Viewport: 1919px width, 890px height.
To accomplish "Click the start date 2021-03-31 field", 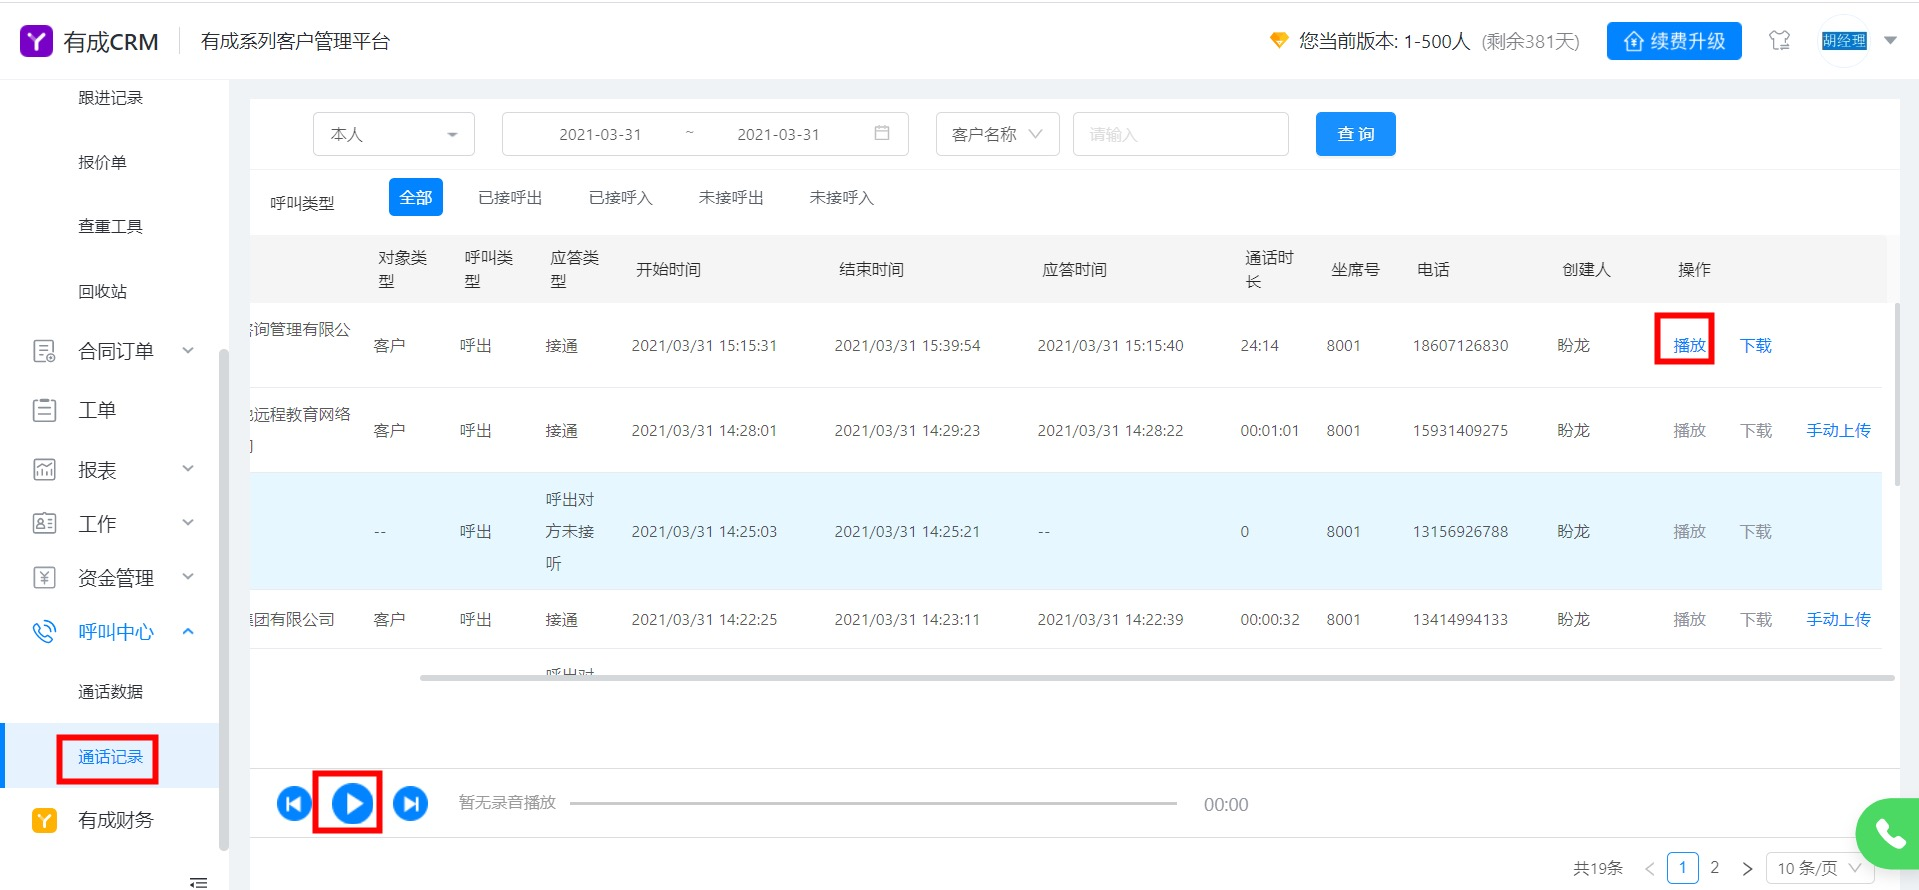I will pos(600,134).
